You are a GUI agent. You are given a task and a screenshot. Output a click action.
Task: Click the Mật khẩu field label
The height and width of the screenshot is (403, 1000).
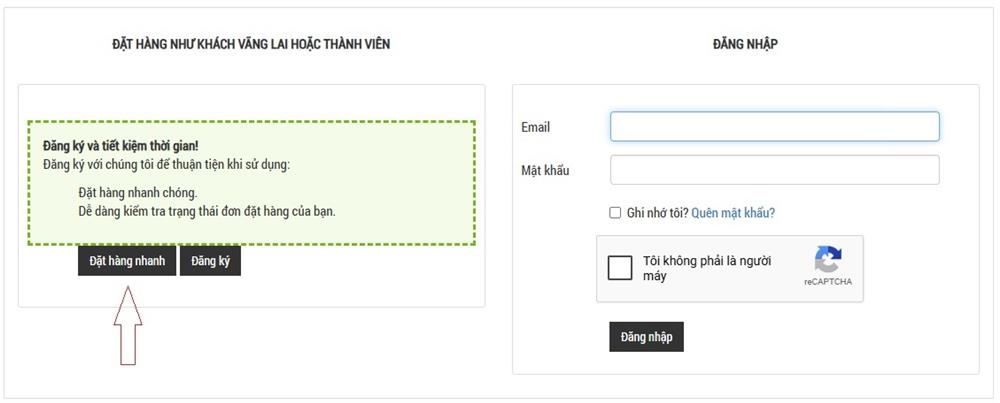545,170
